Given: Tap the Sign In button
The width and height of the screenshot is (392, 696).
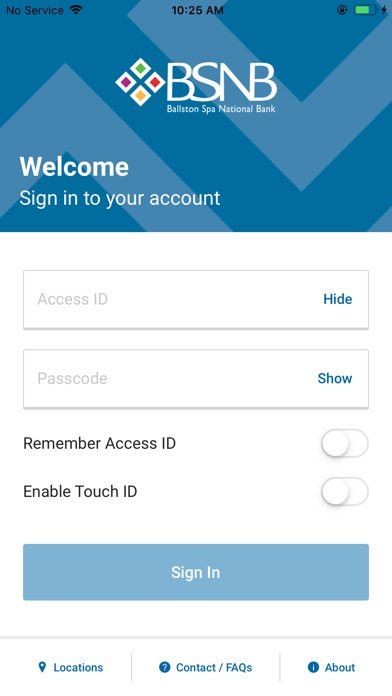Looking at the screenshot, I should click(196, 572).
